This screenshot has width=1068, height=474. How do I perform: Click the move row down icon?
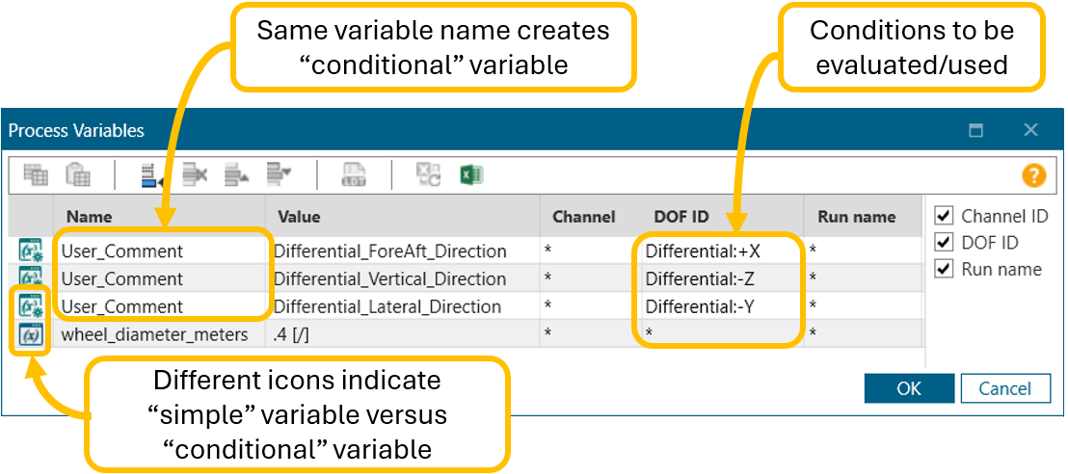(x=278, y=175)
